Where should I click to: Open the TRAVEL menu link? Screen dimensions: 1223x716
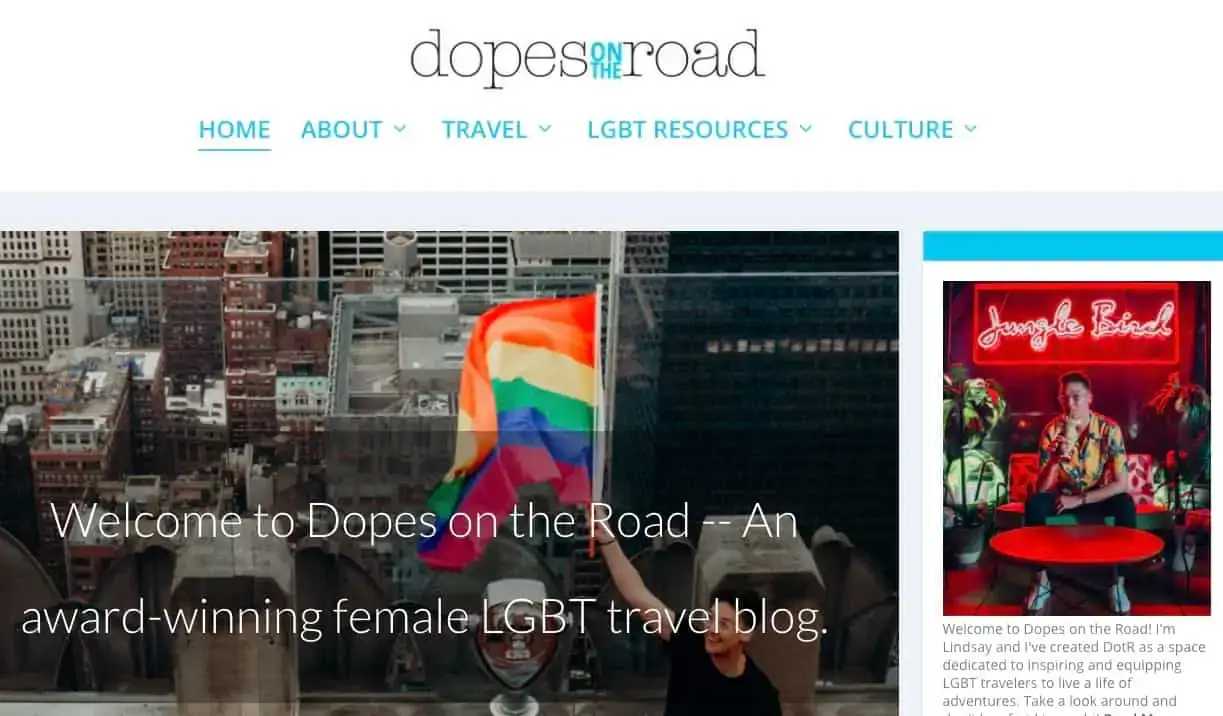tap(484, 129)
